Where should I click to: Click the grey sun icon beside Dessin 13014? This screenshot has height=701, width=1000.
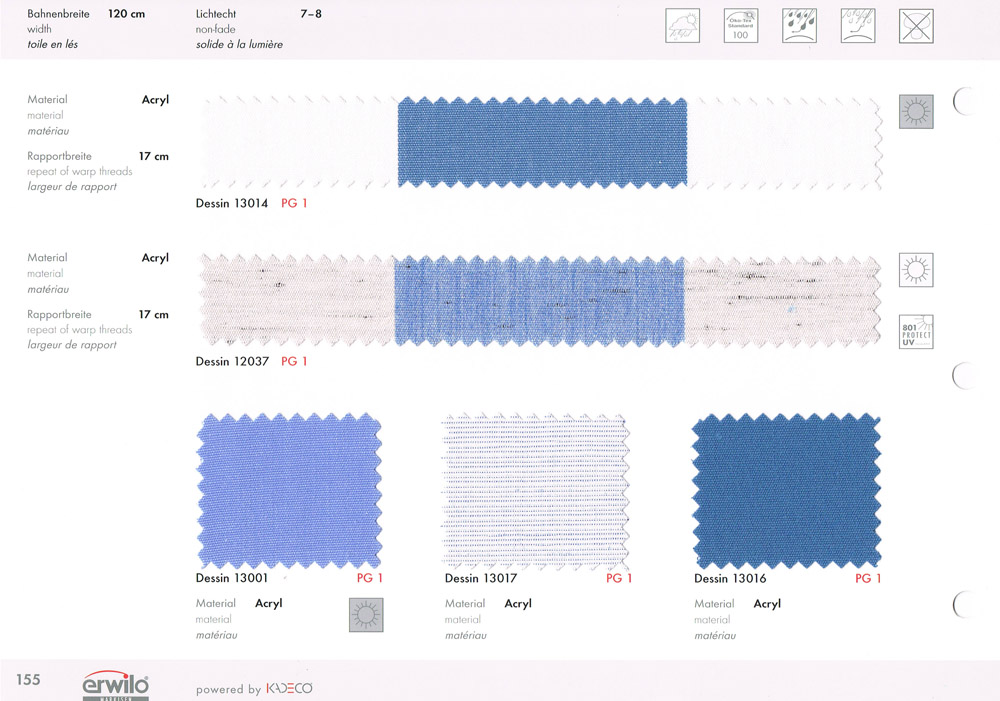point(916,112)
